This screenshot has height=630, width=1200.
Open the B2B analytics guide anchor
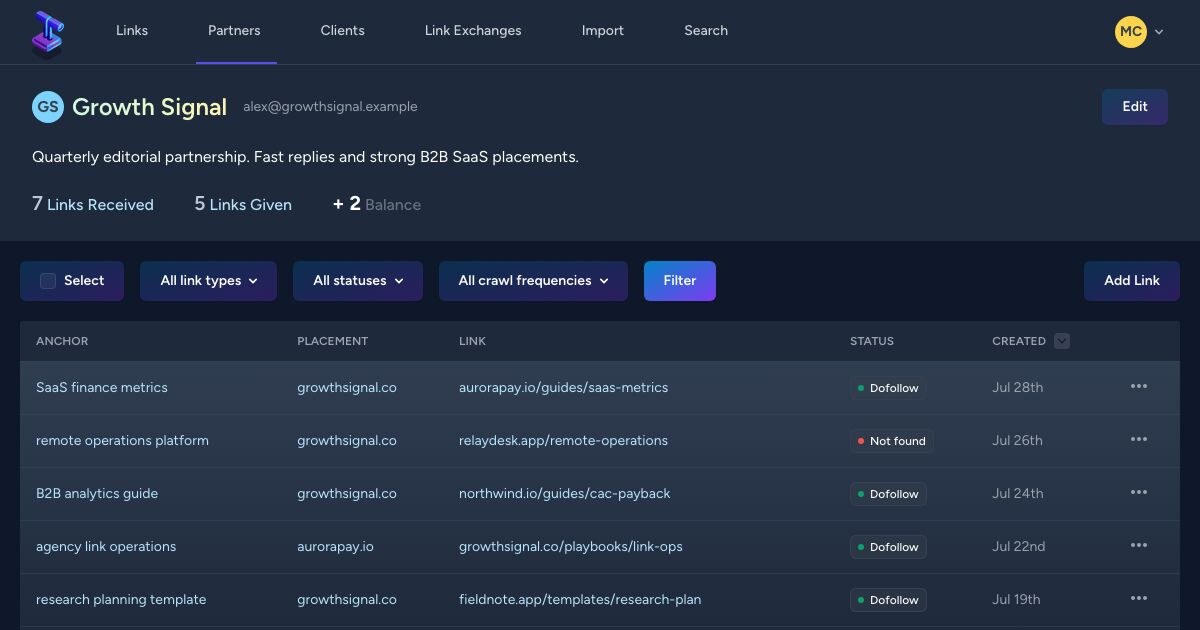(x=97, y=493)
